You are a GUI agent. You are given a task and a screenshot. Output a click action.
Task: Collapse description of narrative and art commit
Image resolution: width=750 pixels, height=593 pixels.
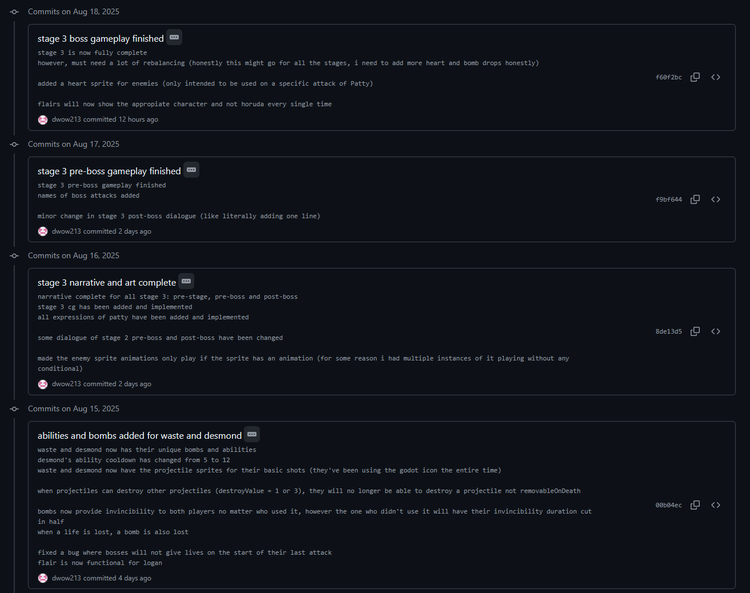(186, 281)
